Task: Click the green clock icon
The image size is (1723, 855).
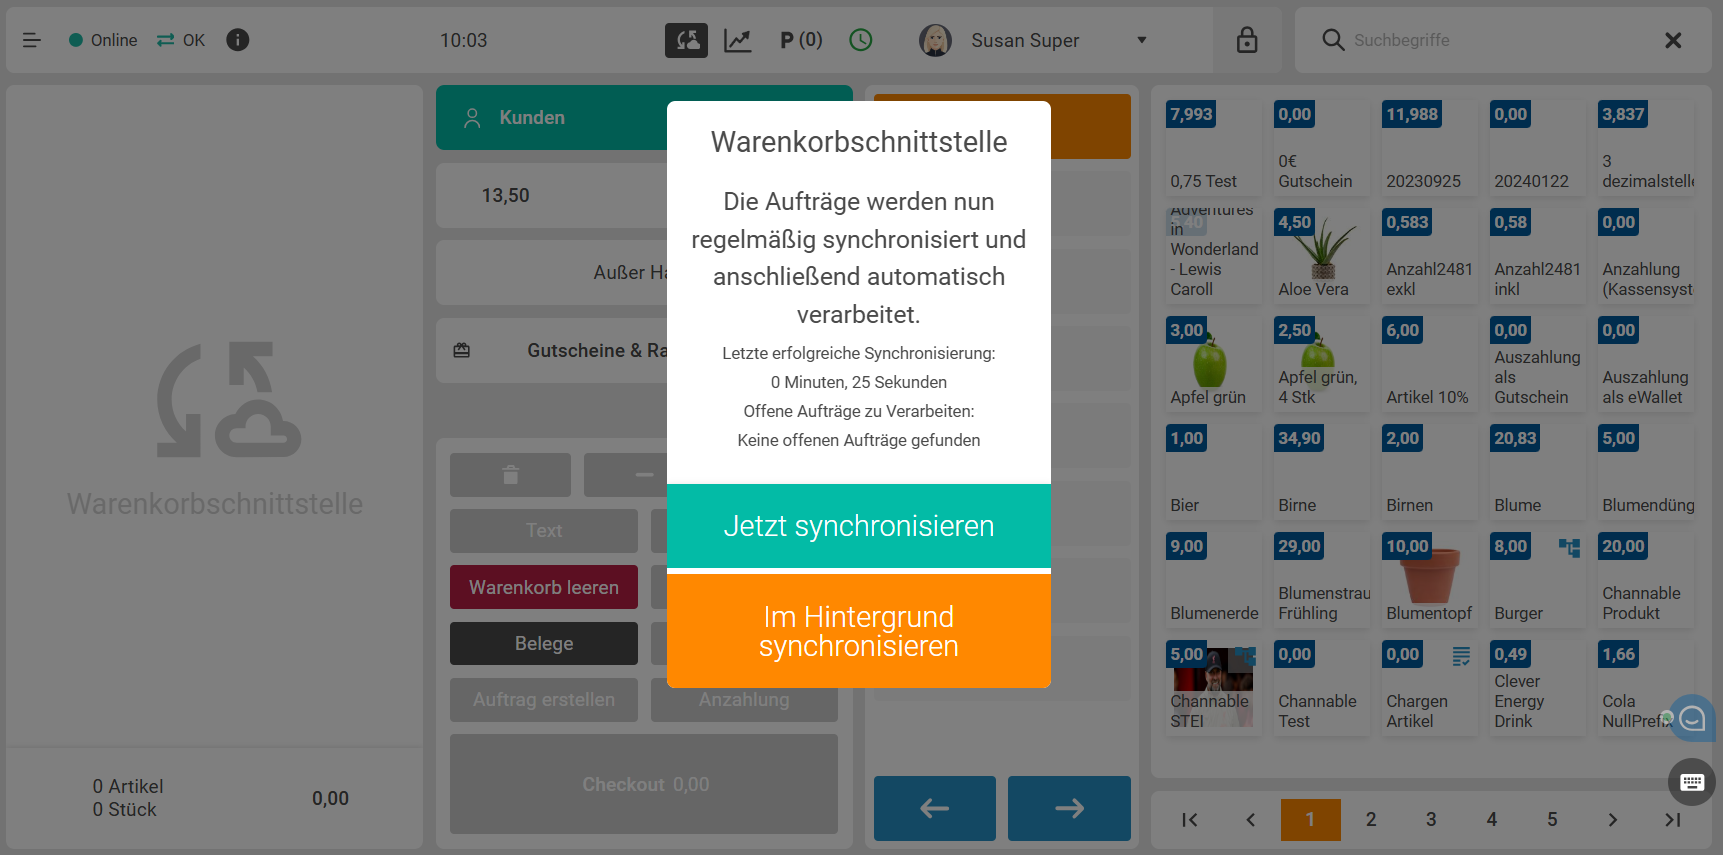Action: click(x=860, y=40)
